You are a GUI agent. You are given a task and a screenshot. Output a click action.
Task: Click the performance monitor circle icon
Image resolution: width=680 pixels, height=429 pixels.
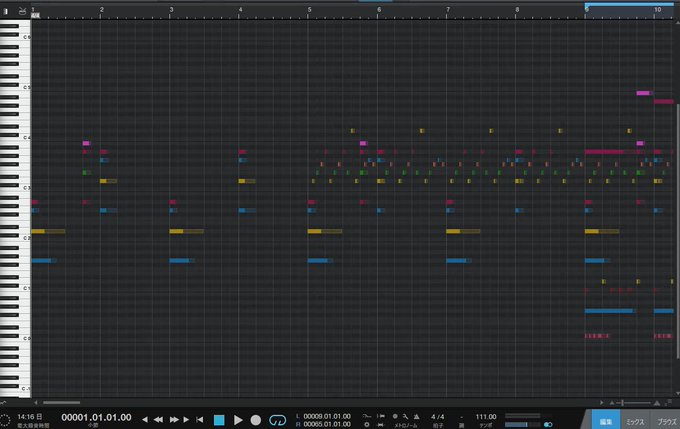click(x=5, y=420)
